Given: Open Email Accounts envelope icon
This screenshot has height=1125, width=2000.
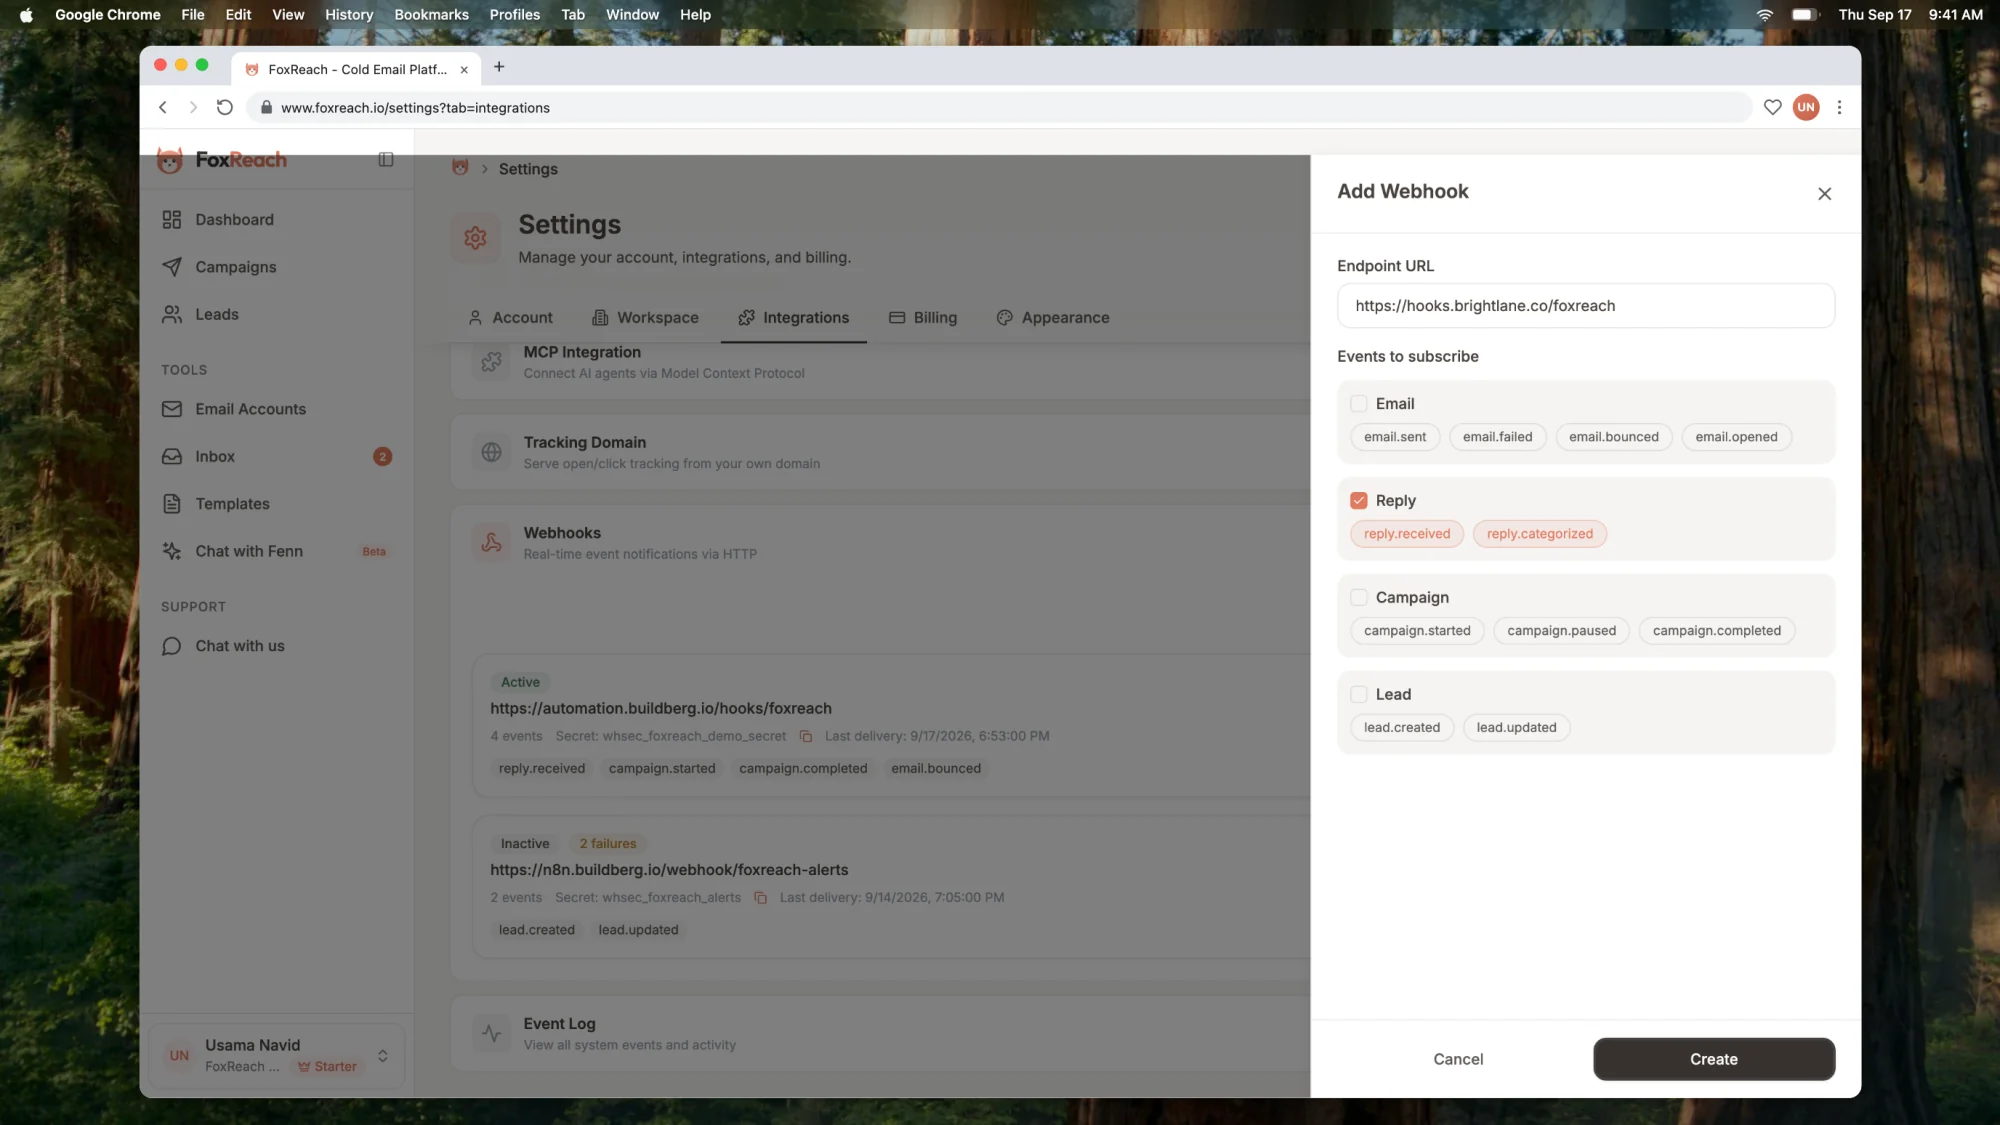Looking at the screenshot, I should click(172, 409).
